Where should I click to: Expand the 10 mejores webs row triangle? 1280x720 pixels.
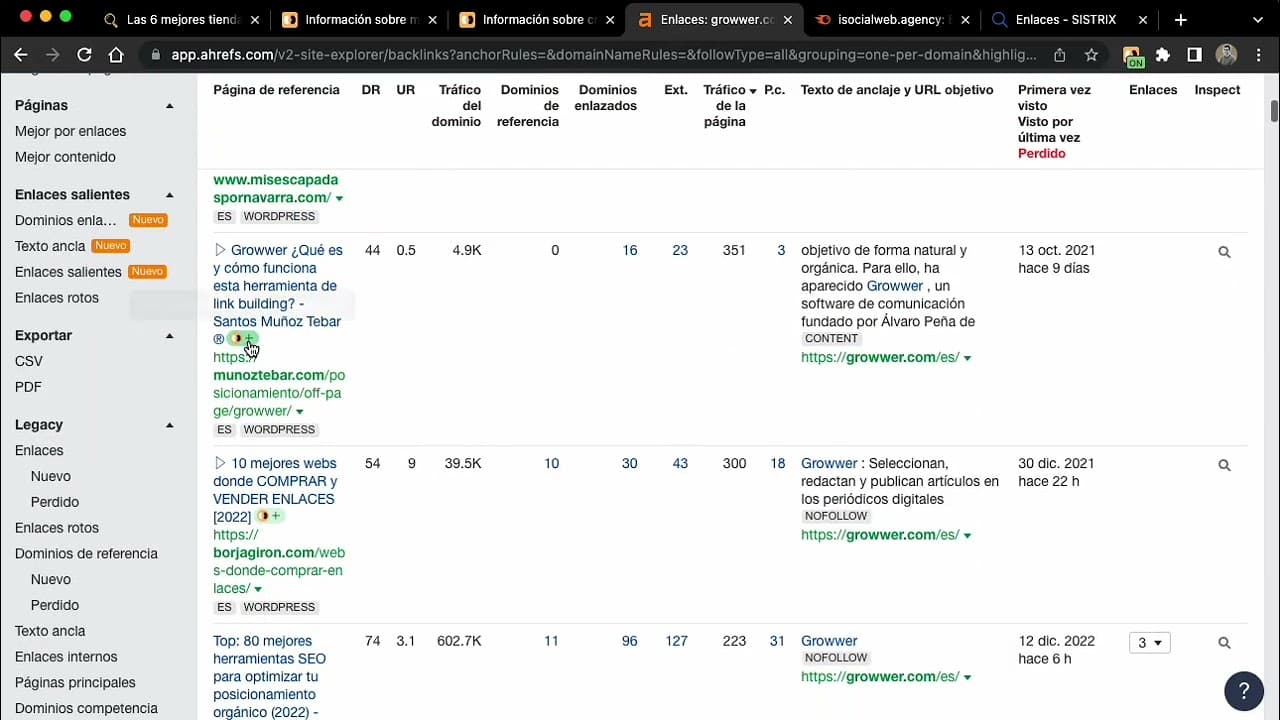[x=220, y=463]
